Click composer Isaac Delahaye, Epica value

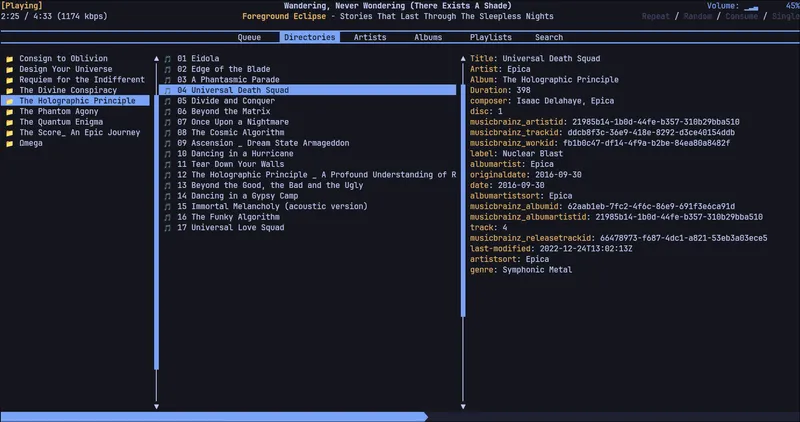point(565,101)
